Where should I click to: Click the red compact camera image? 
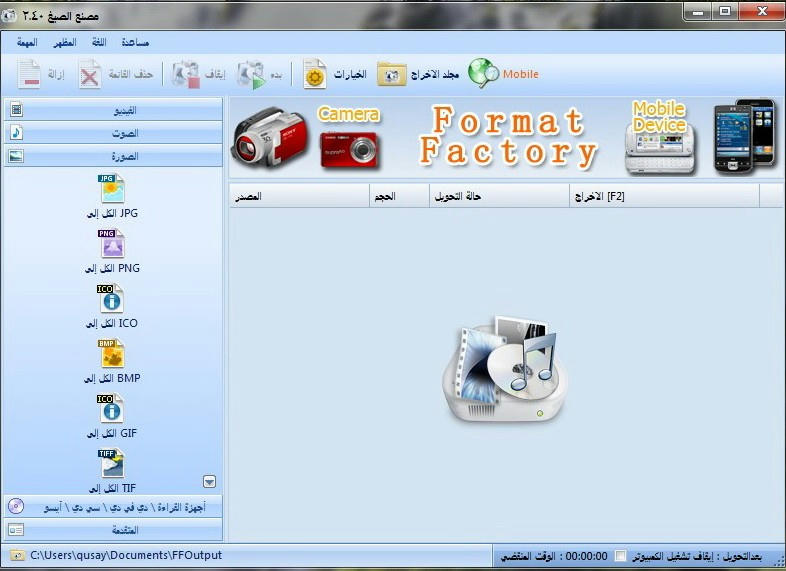[x=349, y=149]
